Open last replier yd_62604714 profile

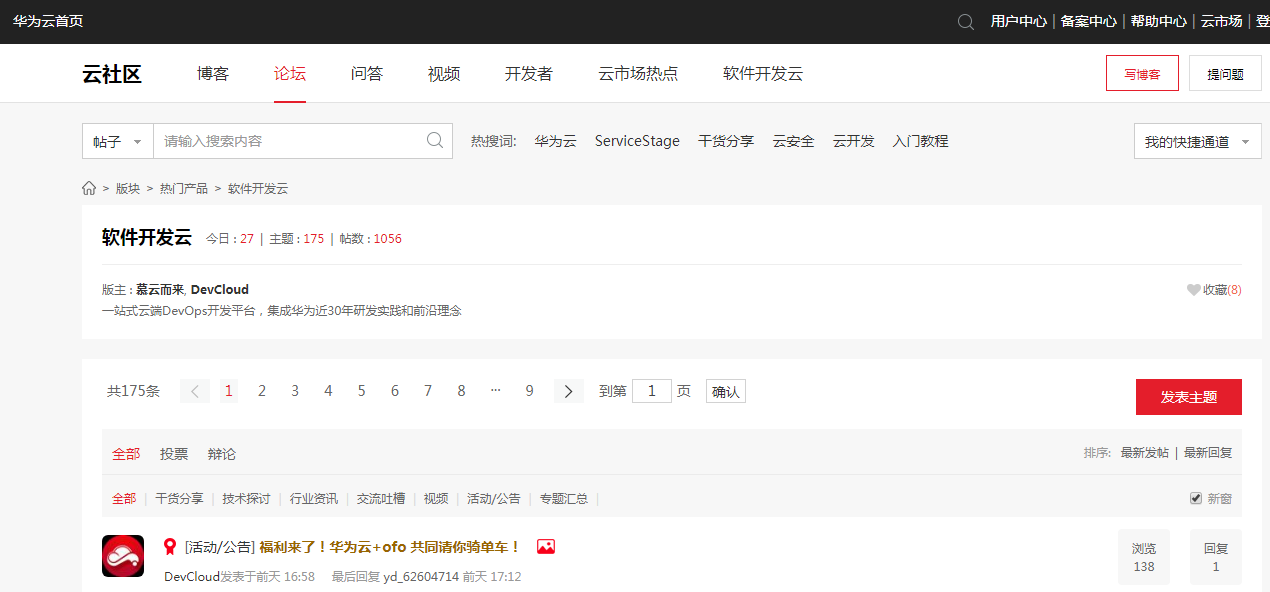(x=421, y=577)
